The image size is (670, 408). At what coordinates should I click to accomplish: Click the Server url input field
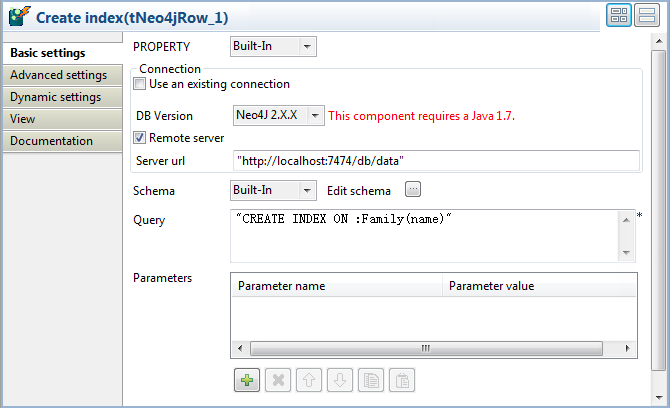[x=435, y=161]
